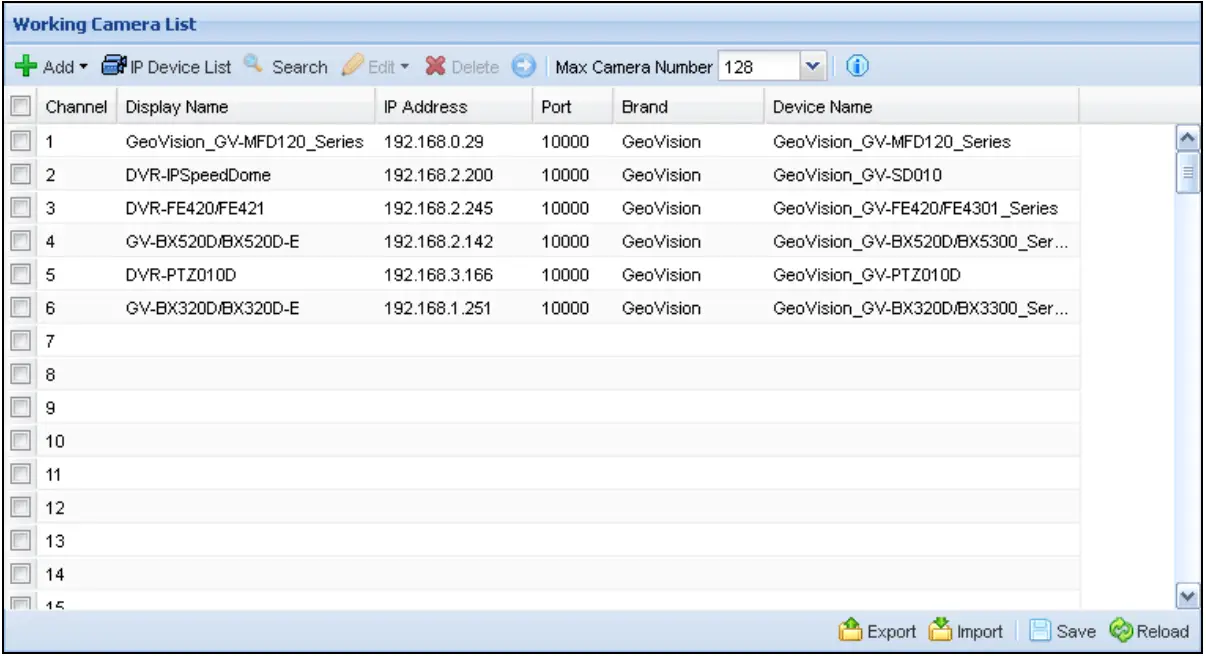Save the working camera list
1206x656 pixels.
[1063, 631]
